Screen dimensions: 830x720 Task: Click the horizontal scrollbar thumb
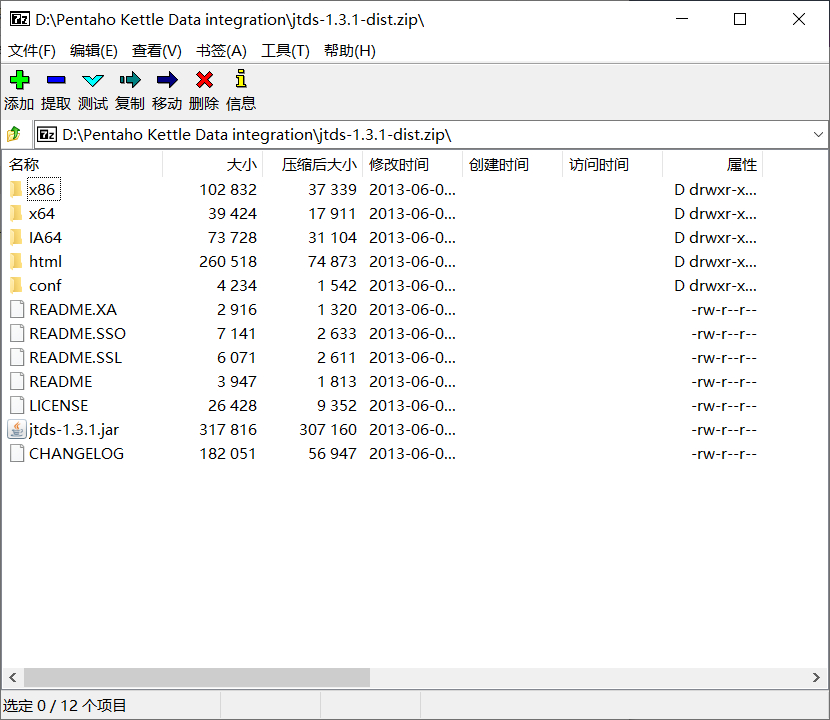click(196, 678)
